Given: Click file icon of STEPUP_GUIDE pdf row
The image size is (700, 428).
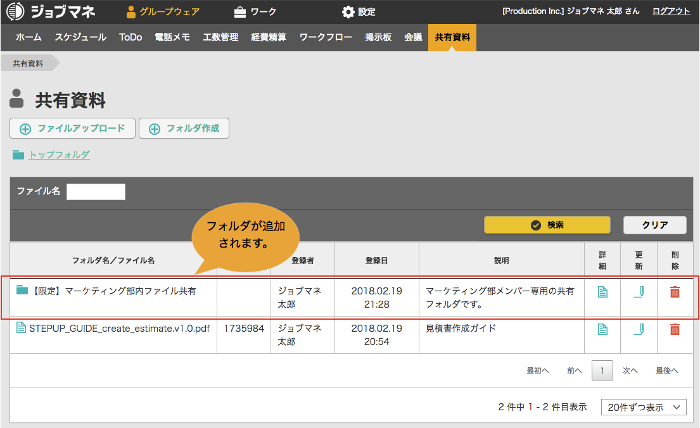Looking at the screenshot, I should point(21,328).
